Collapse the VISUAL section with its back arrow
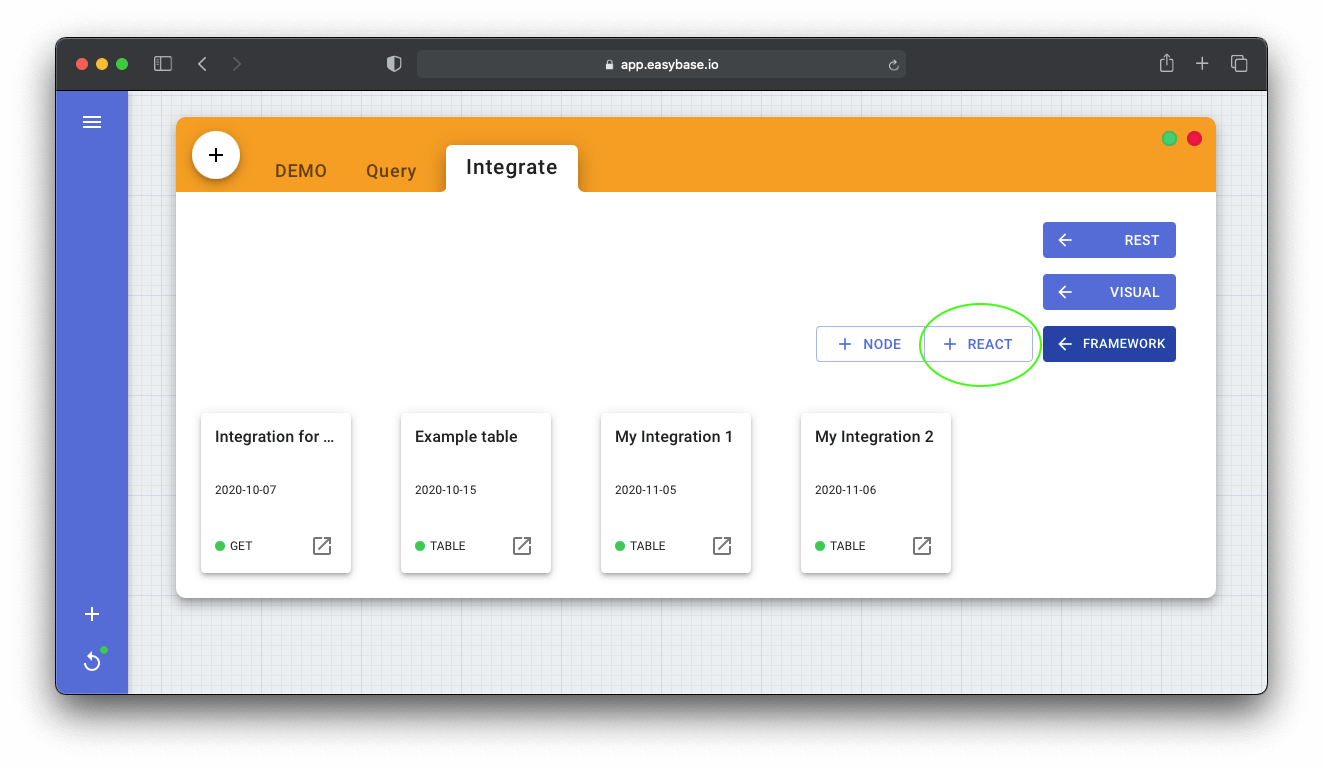The width and height of the screenshot is (1323, 768). point(1064,292)
